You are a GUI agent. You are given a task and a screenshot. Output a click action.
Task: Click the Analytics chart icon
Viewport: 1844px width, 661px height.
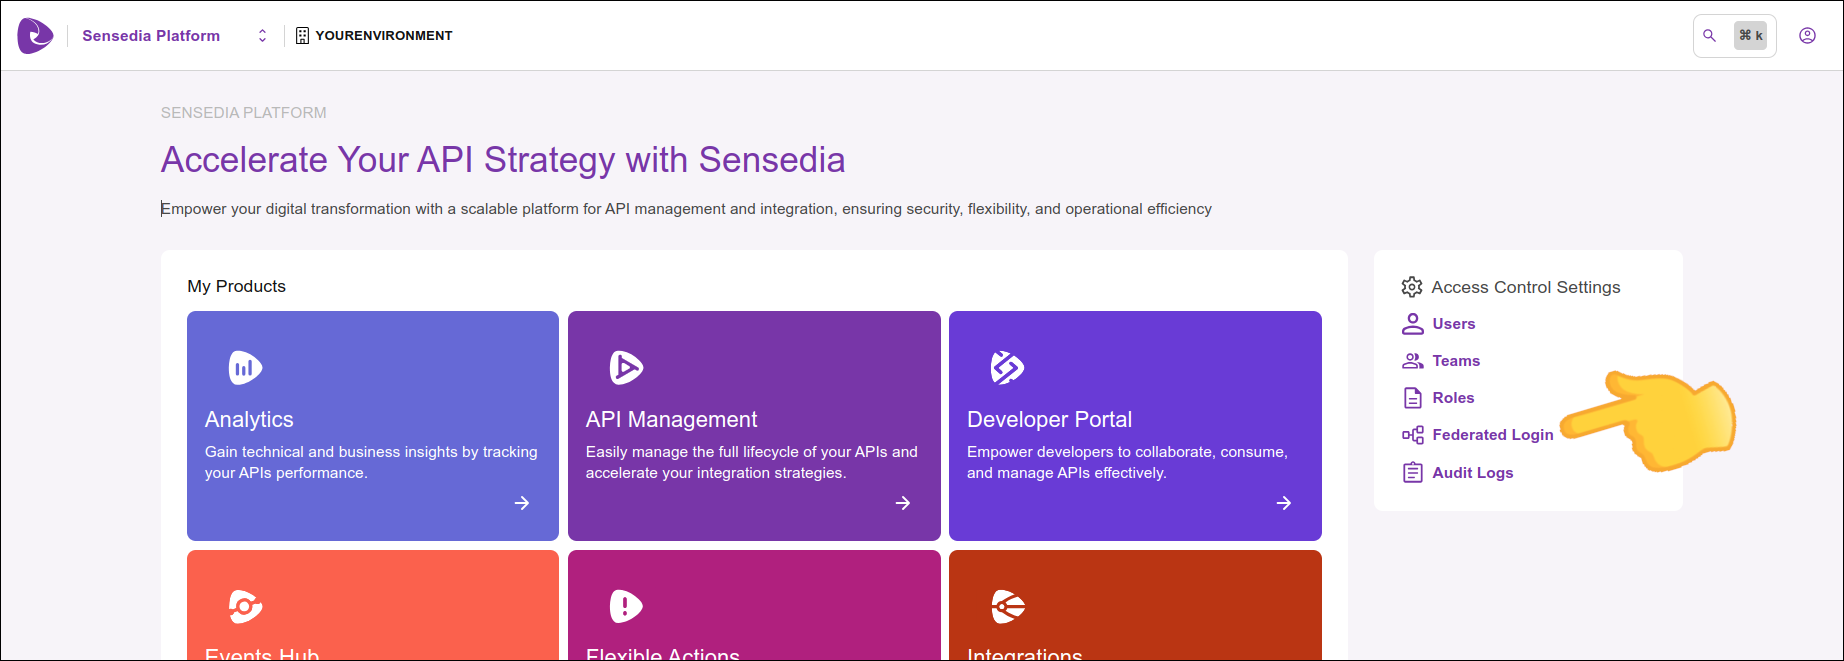click(245, 368)
